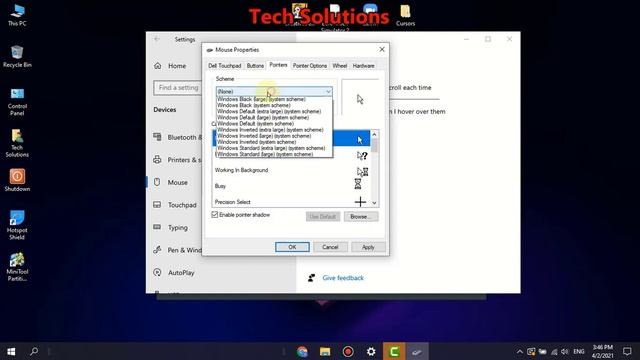The height and width of the screenshot is (360, 640).
Task: Click the Find a setting search box
Action: tap(178, 88)
